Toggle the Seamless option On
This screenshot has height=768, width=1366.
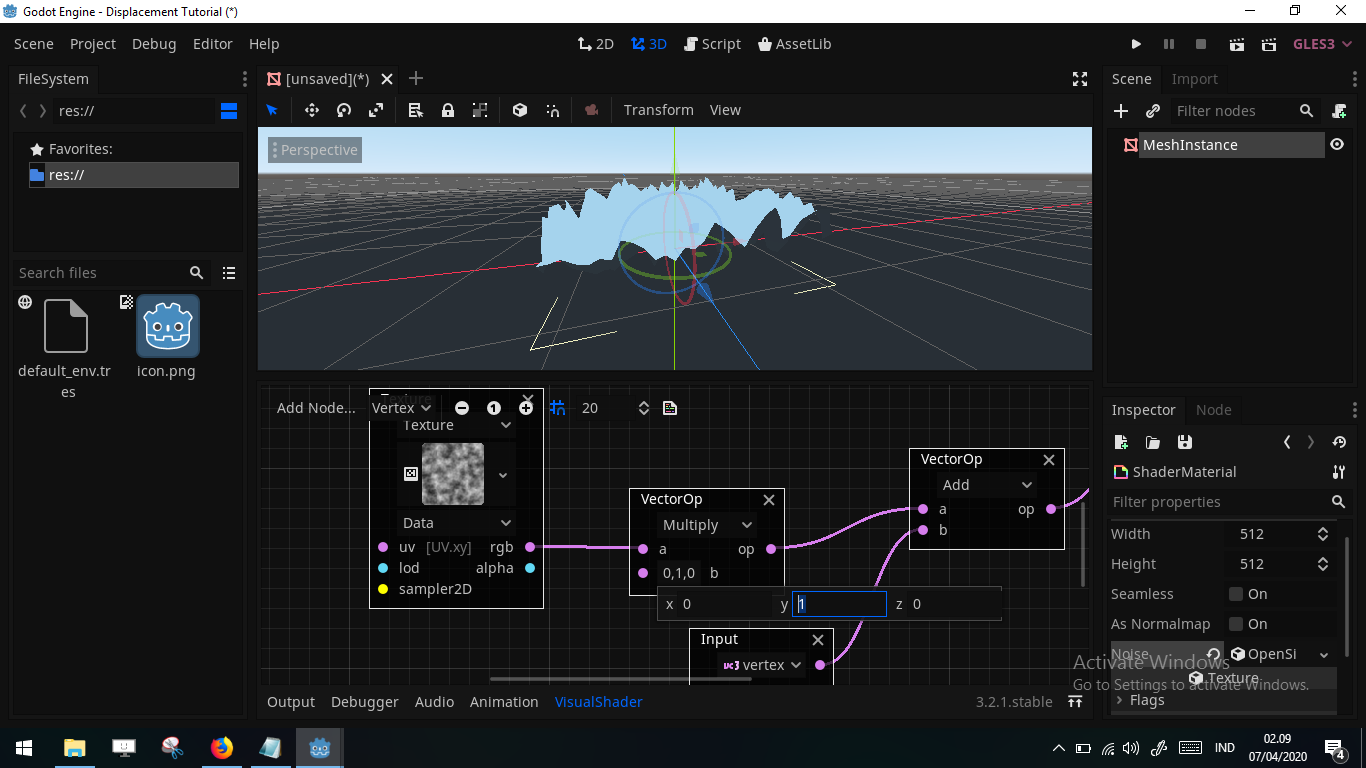(x=1238, y=594)
